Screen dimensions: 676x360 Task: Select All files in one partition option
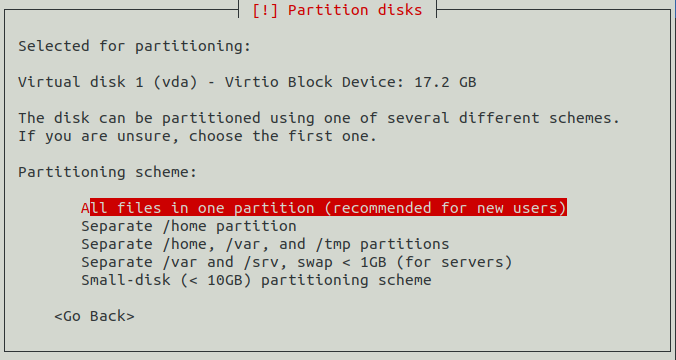324,208
